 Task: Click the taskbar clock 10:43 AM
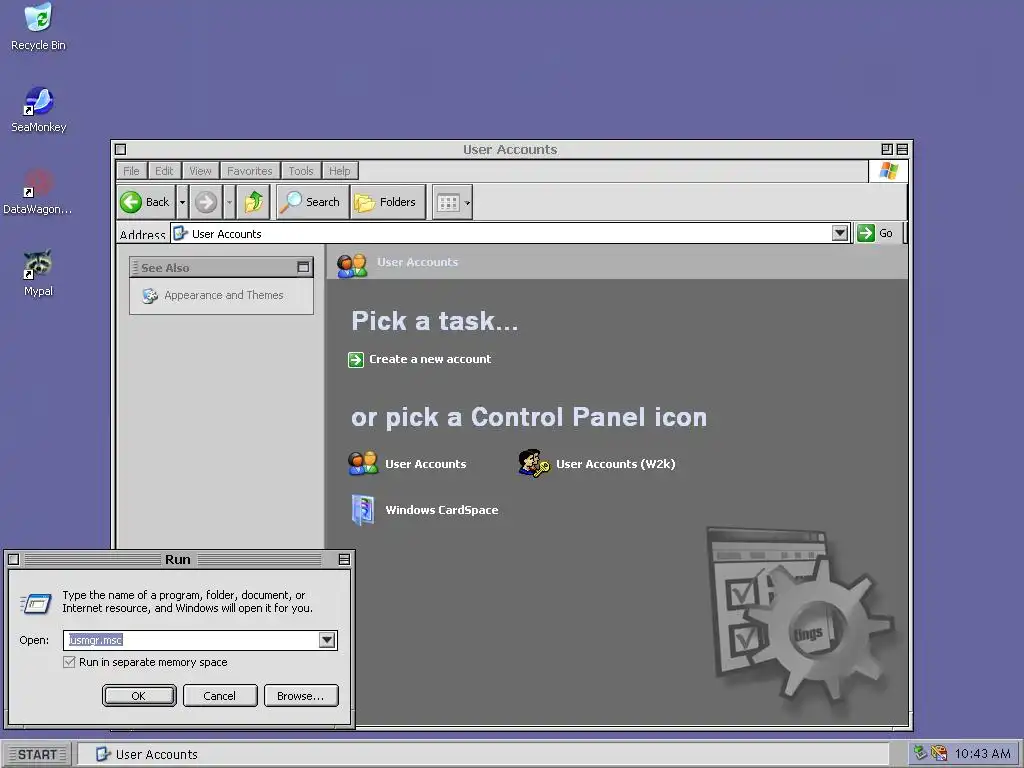coord(982,754)
